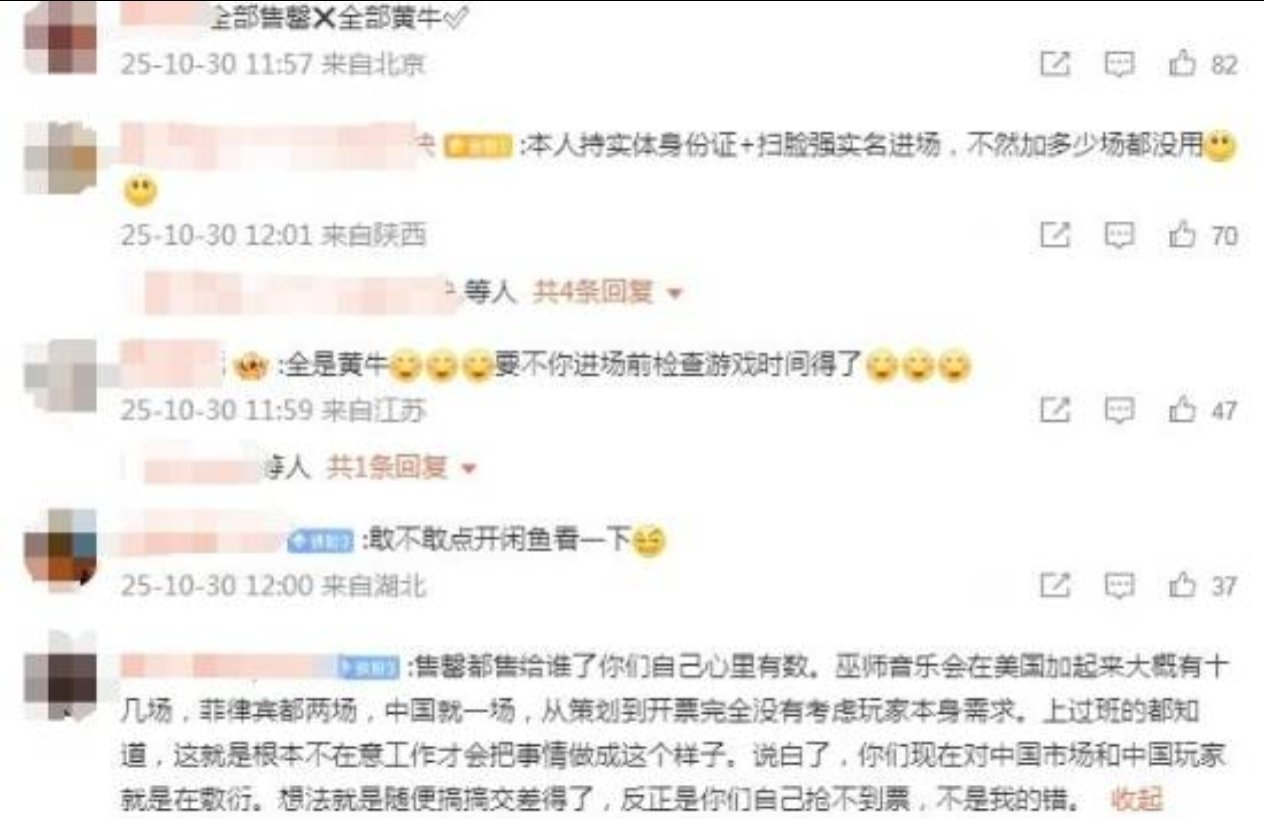Viewport: 1264px width, 819px height.
Task: Reply to the 11:57 Beijing comment
Action: (x=1119, y=65)
